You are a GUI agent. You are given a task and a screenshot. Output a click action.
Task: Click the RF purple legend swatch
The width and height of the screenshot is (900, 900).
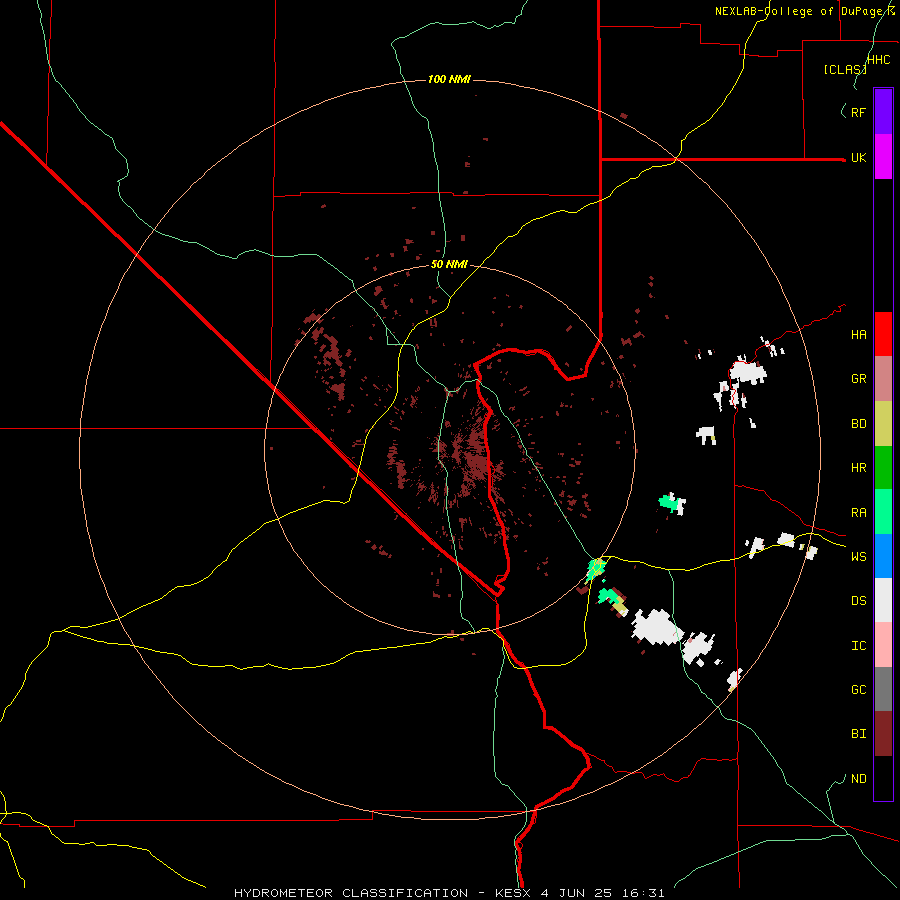click(x=883, y=112)
